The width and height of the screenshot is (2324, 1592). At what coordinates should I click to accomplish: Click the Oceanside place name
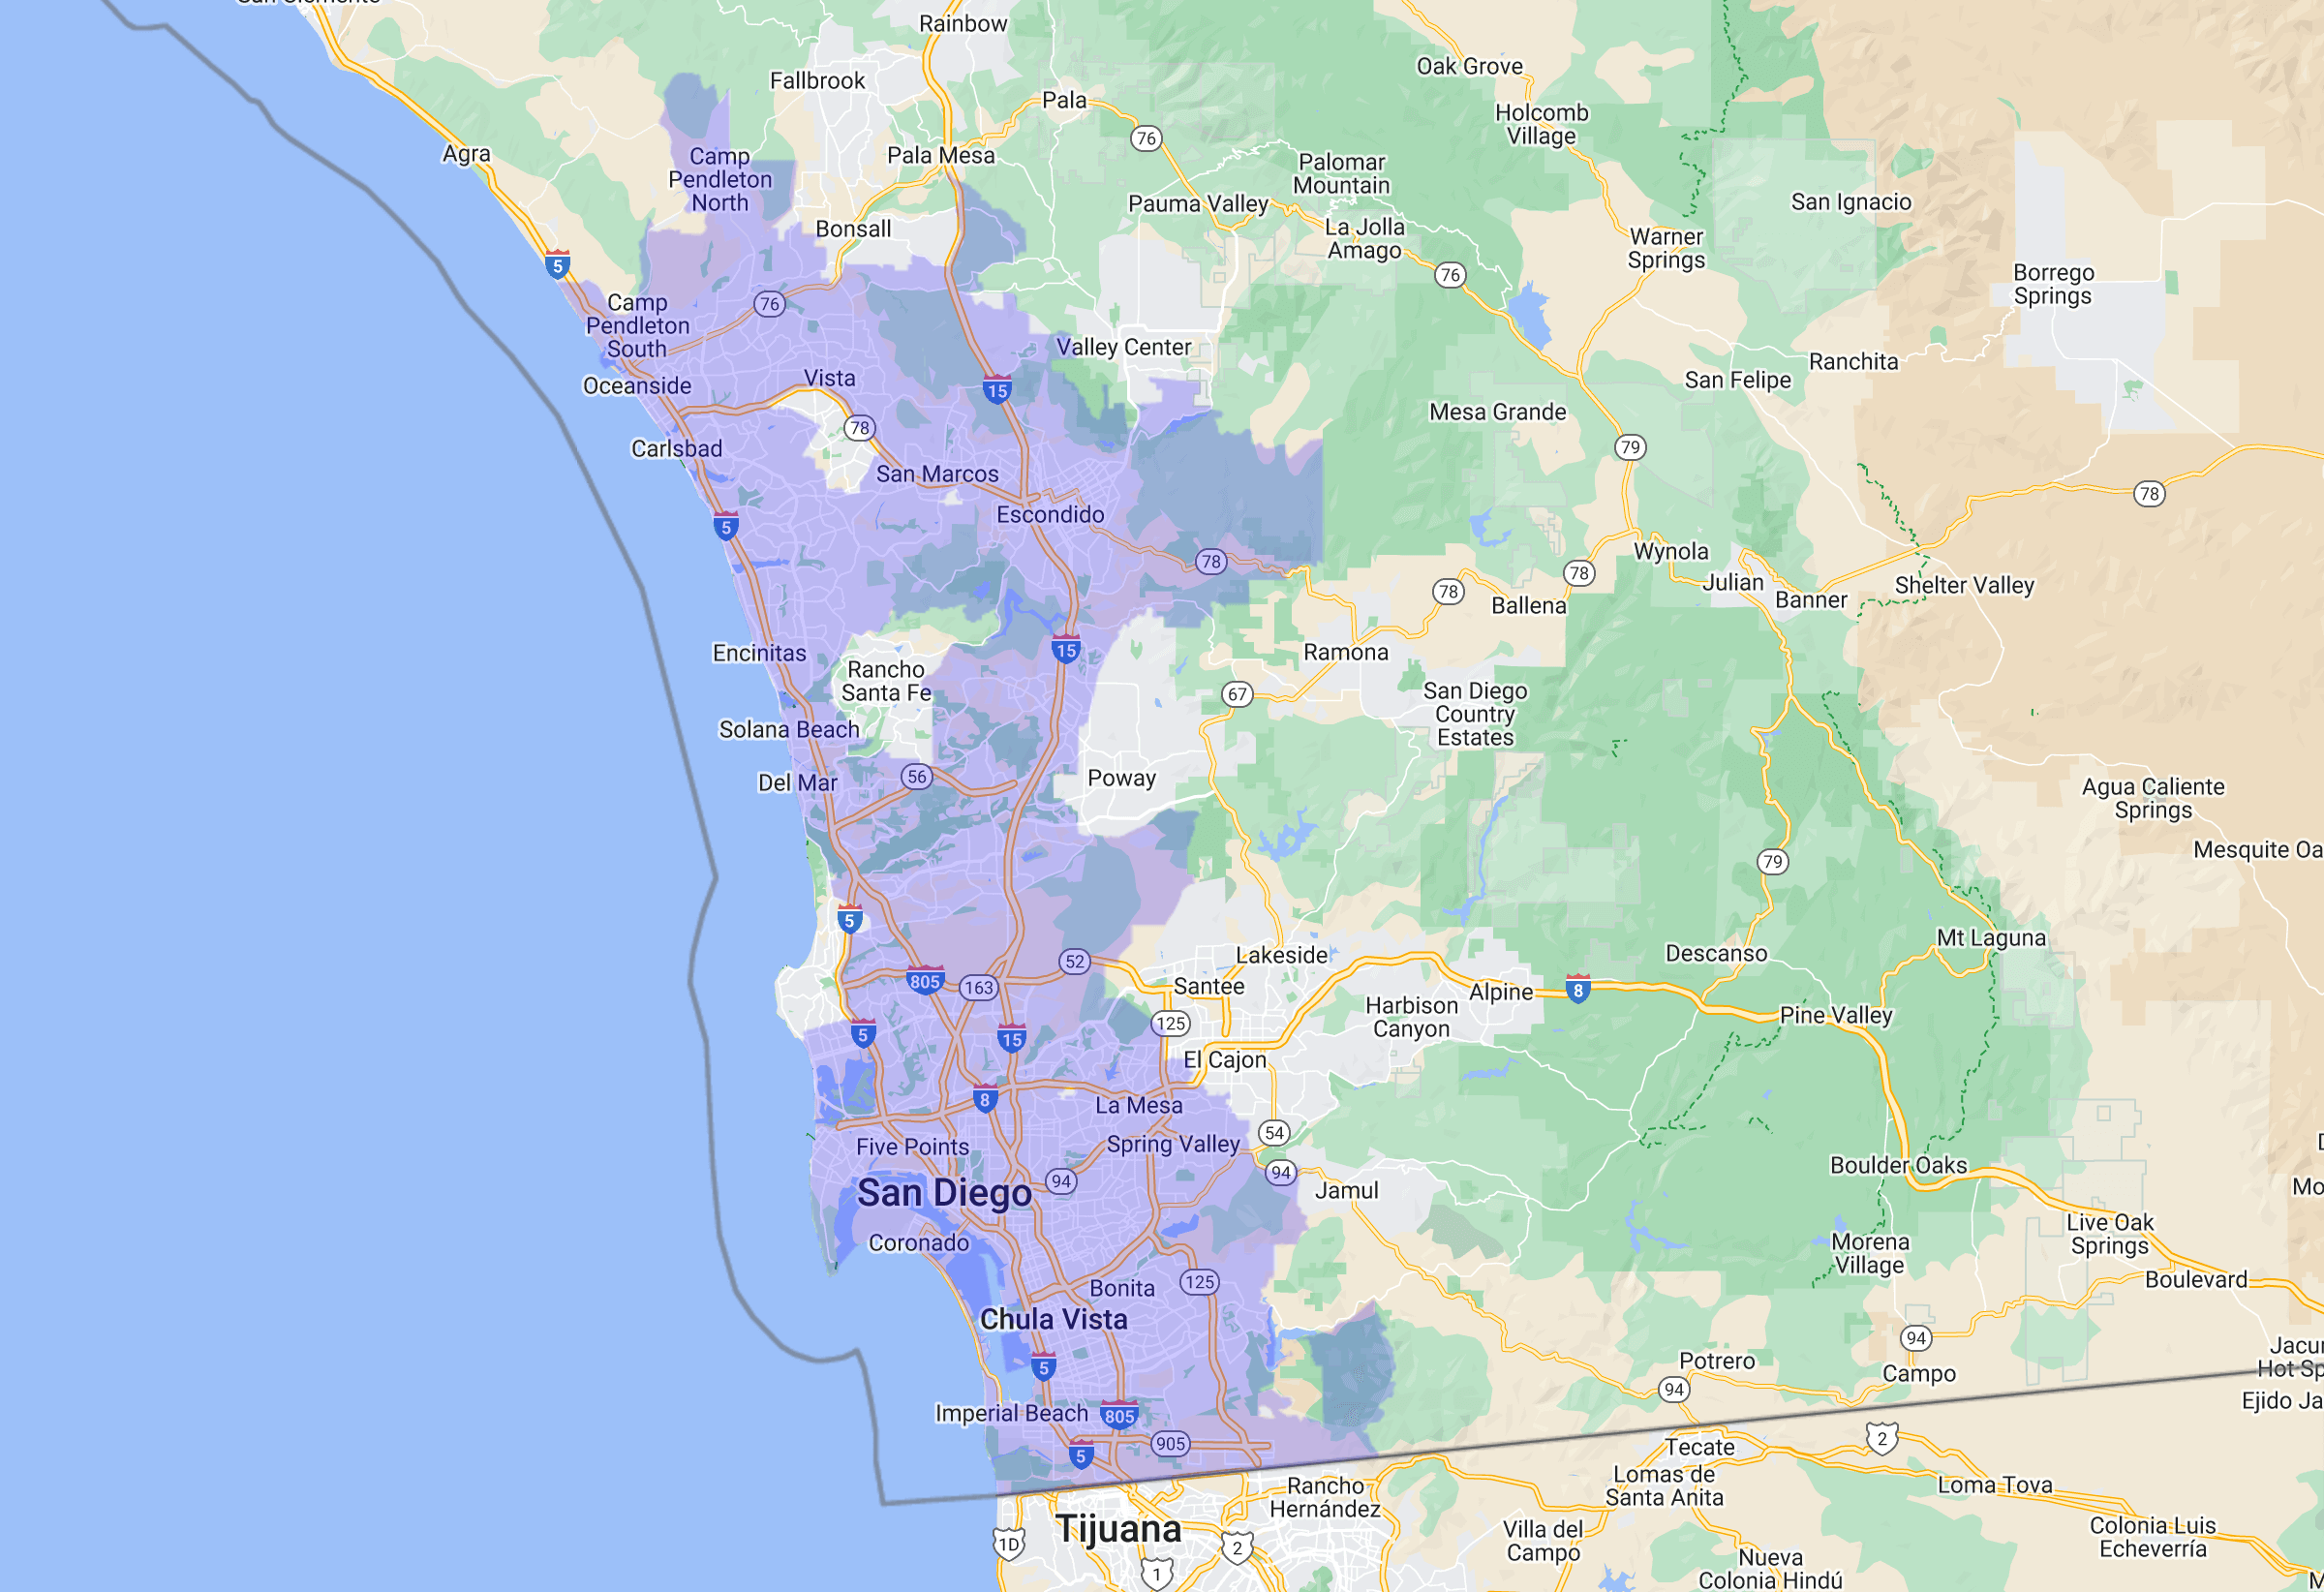click(637, 385)
